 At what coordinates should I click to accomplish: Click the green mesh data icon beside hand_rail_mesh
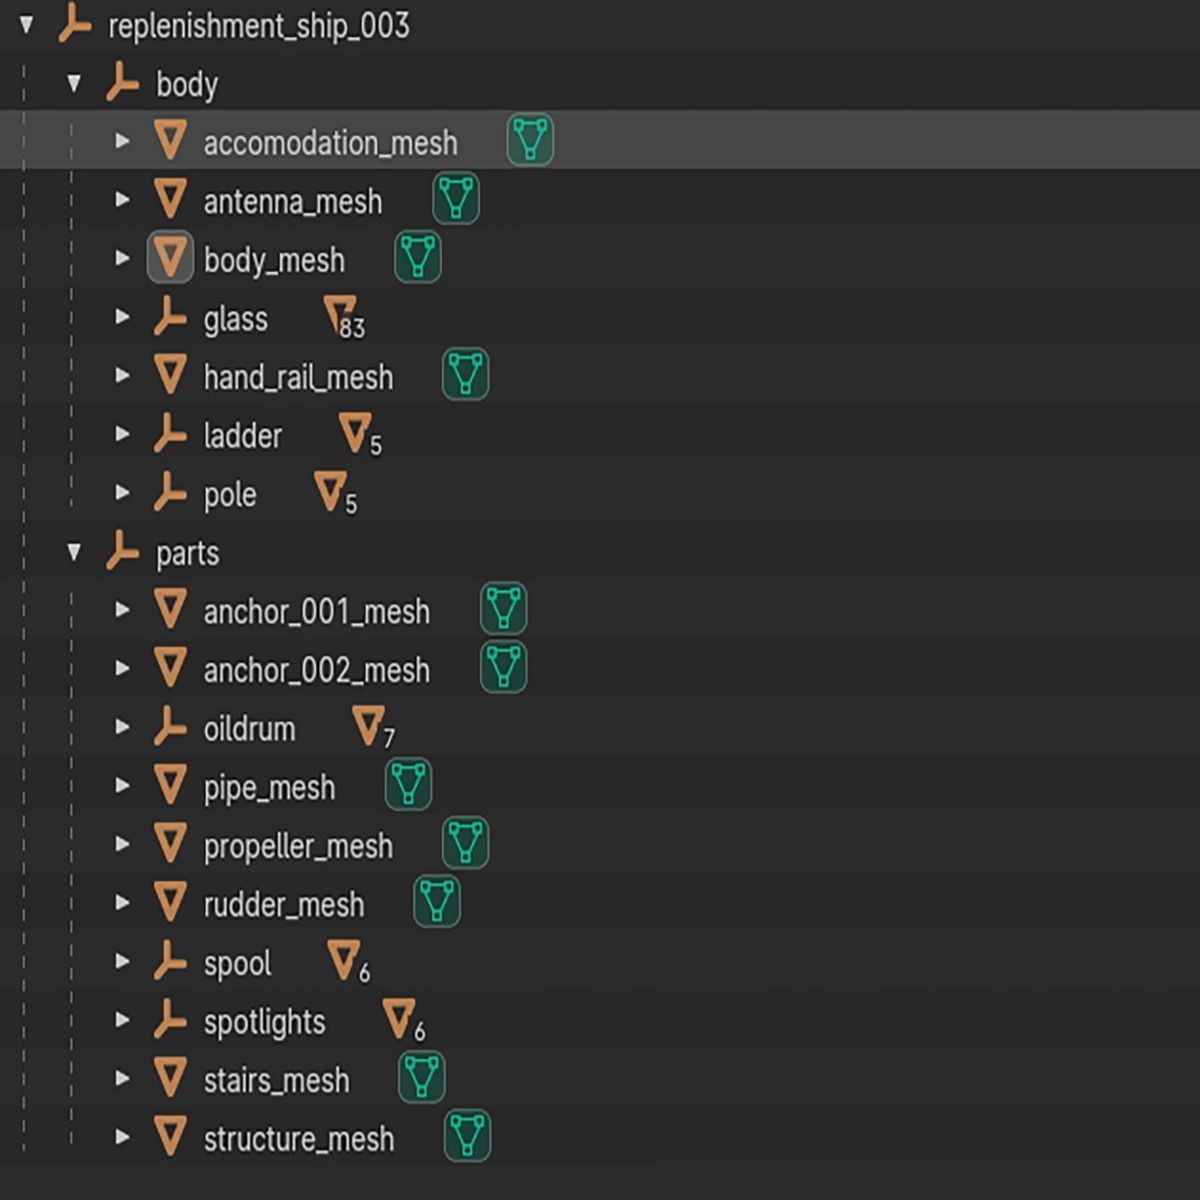pos(466,375)
